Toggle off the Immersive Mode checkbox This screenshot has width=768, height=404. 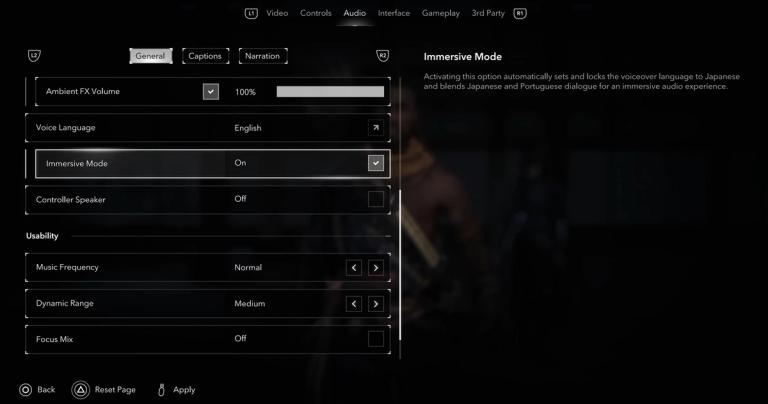click(376, 163)
